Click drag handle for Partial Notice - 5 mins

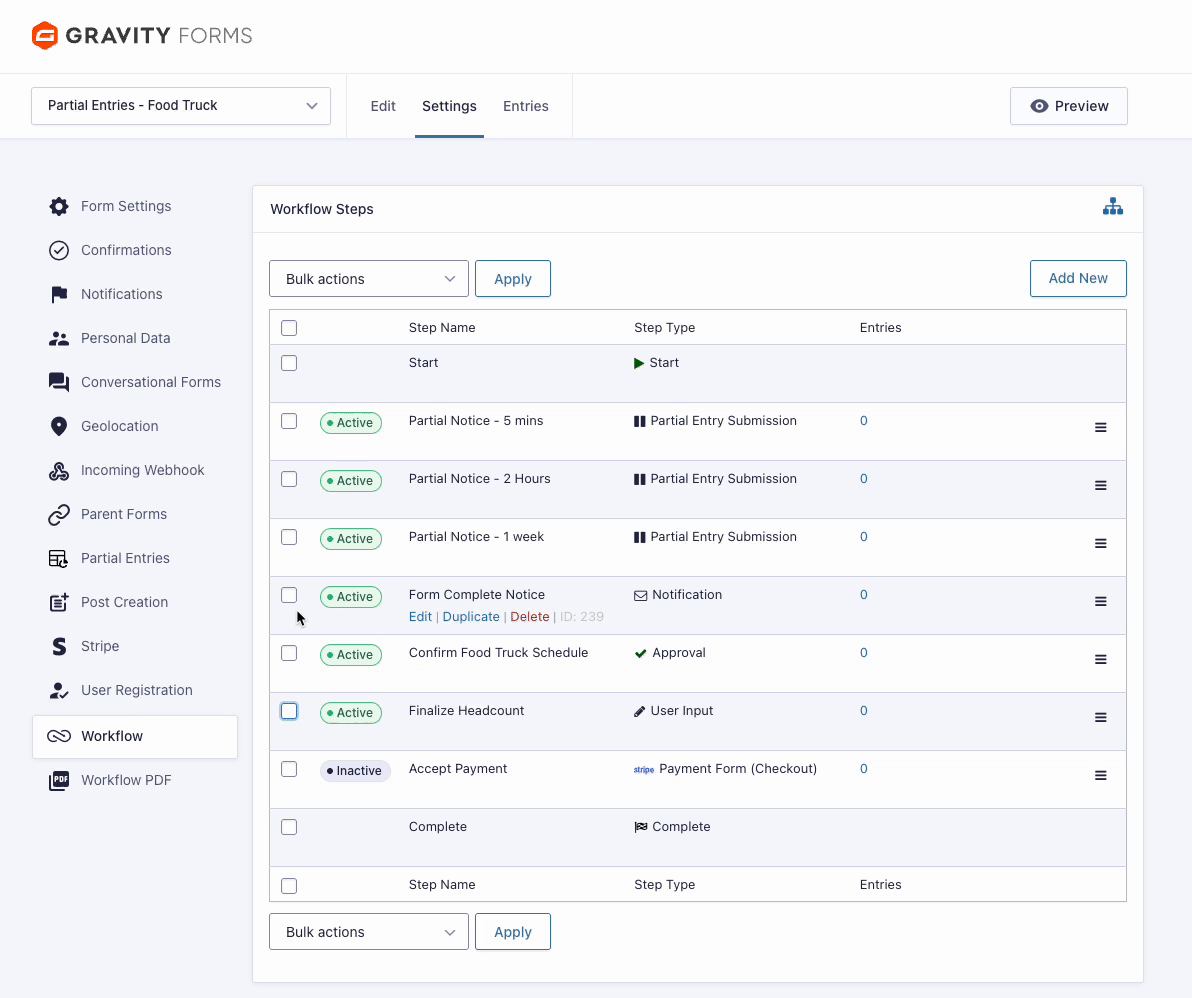pyautogui.click(x=1100, y=427)
